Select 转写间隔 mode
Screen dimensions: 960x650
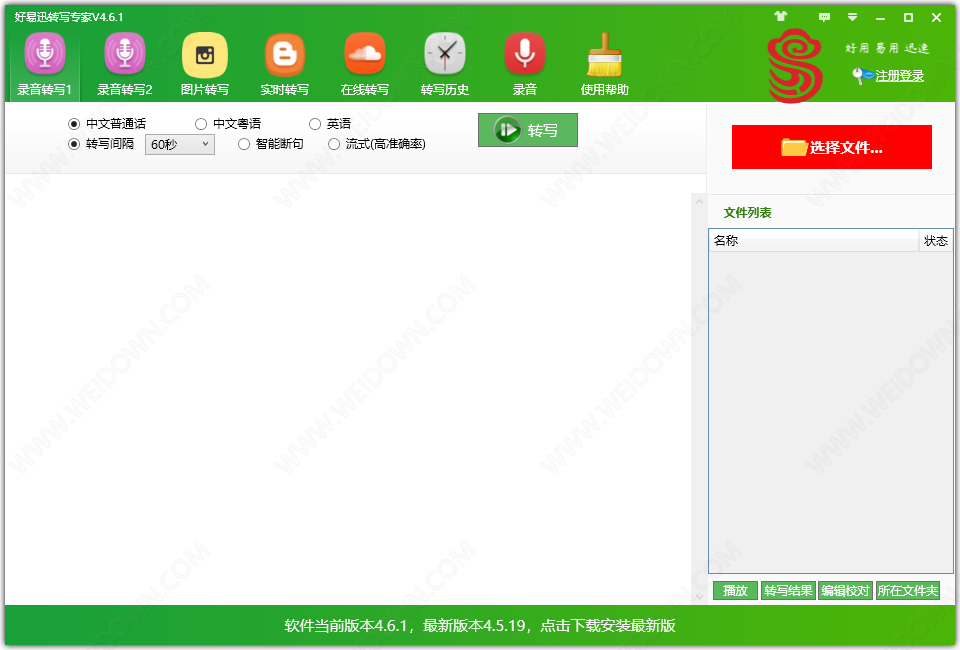[x=101, y=144]
